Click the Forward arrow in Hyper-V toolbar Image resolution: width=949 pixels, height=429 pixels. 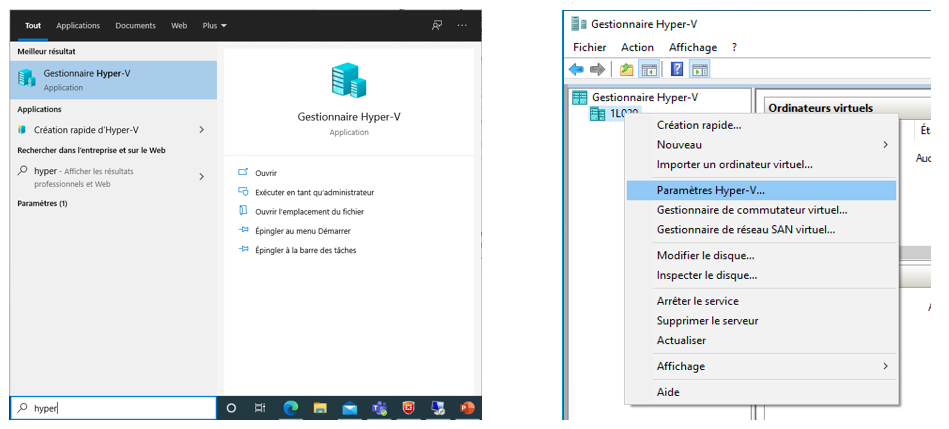[597, 70]
